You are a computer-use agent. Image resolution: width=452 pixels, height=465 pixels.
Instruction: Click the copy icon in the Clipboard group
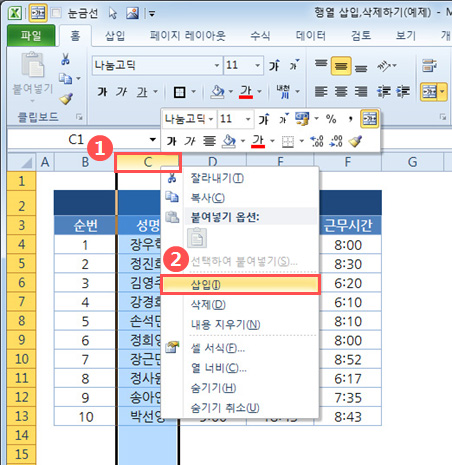[x=66, y=79]
